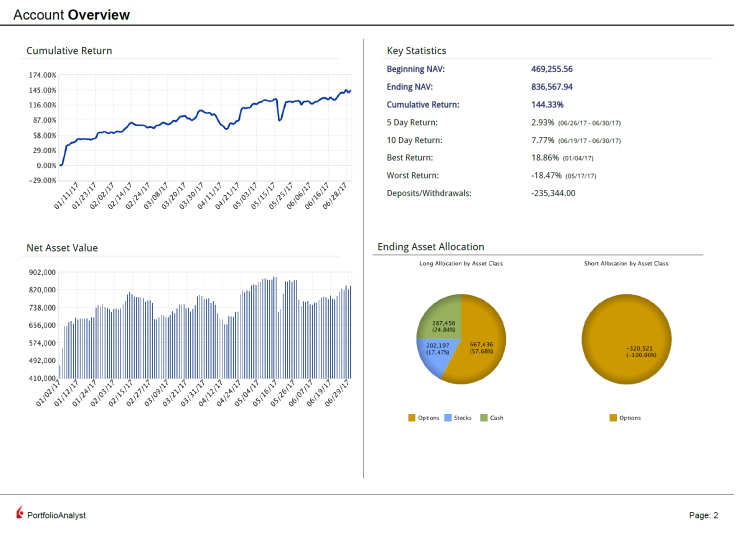Click the Beginning NAV label
The width and height of the screenshot is (736, 533).
coord(415,69)
